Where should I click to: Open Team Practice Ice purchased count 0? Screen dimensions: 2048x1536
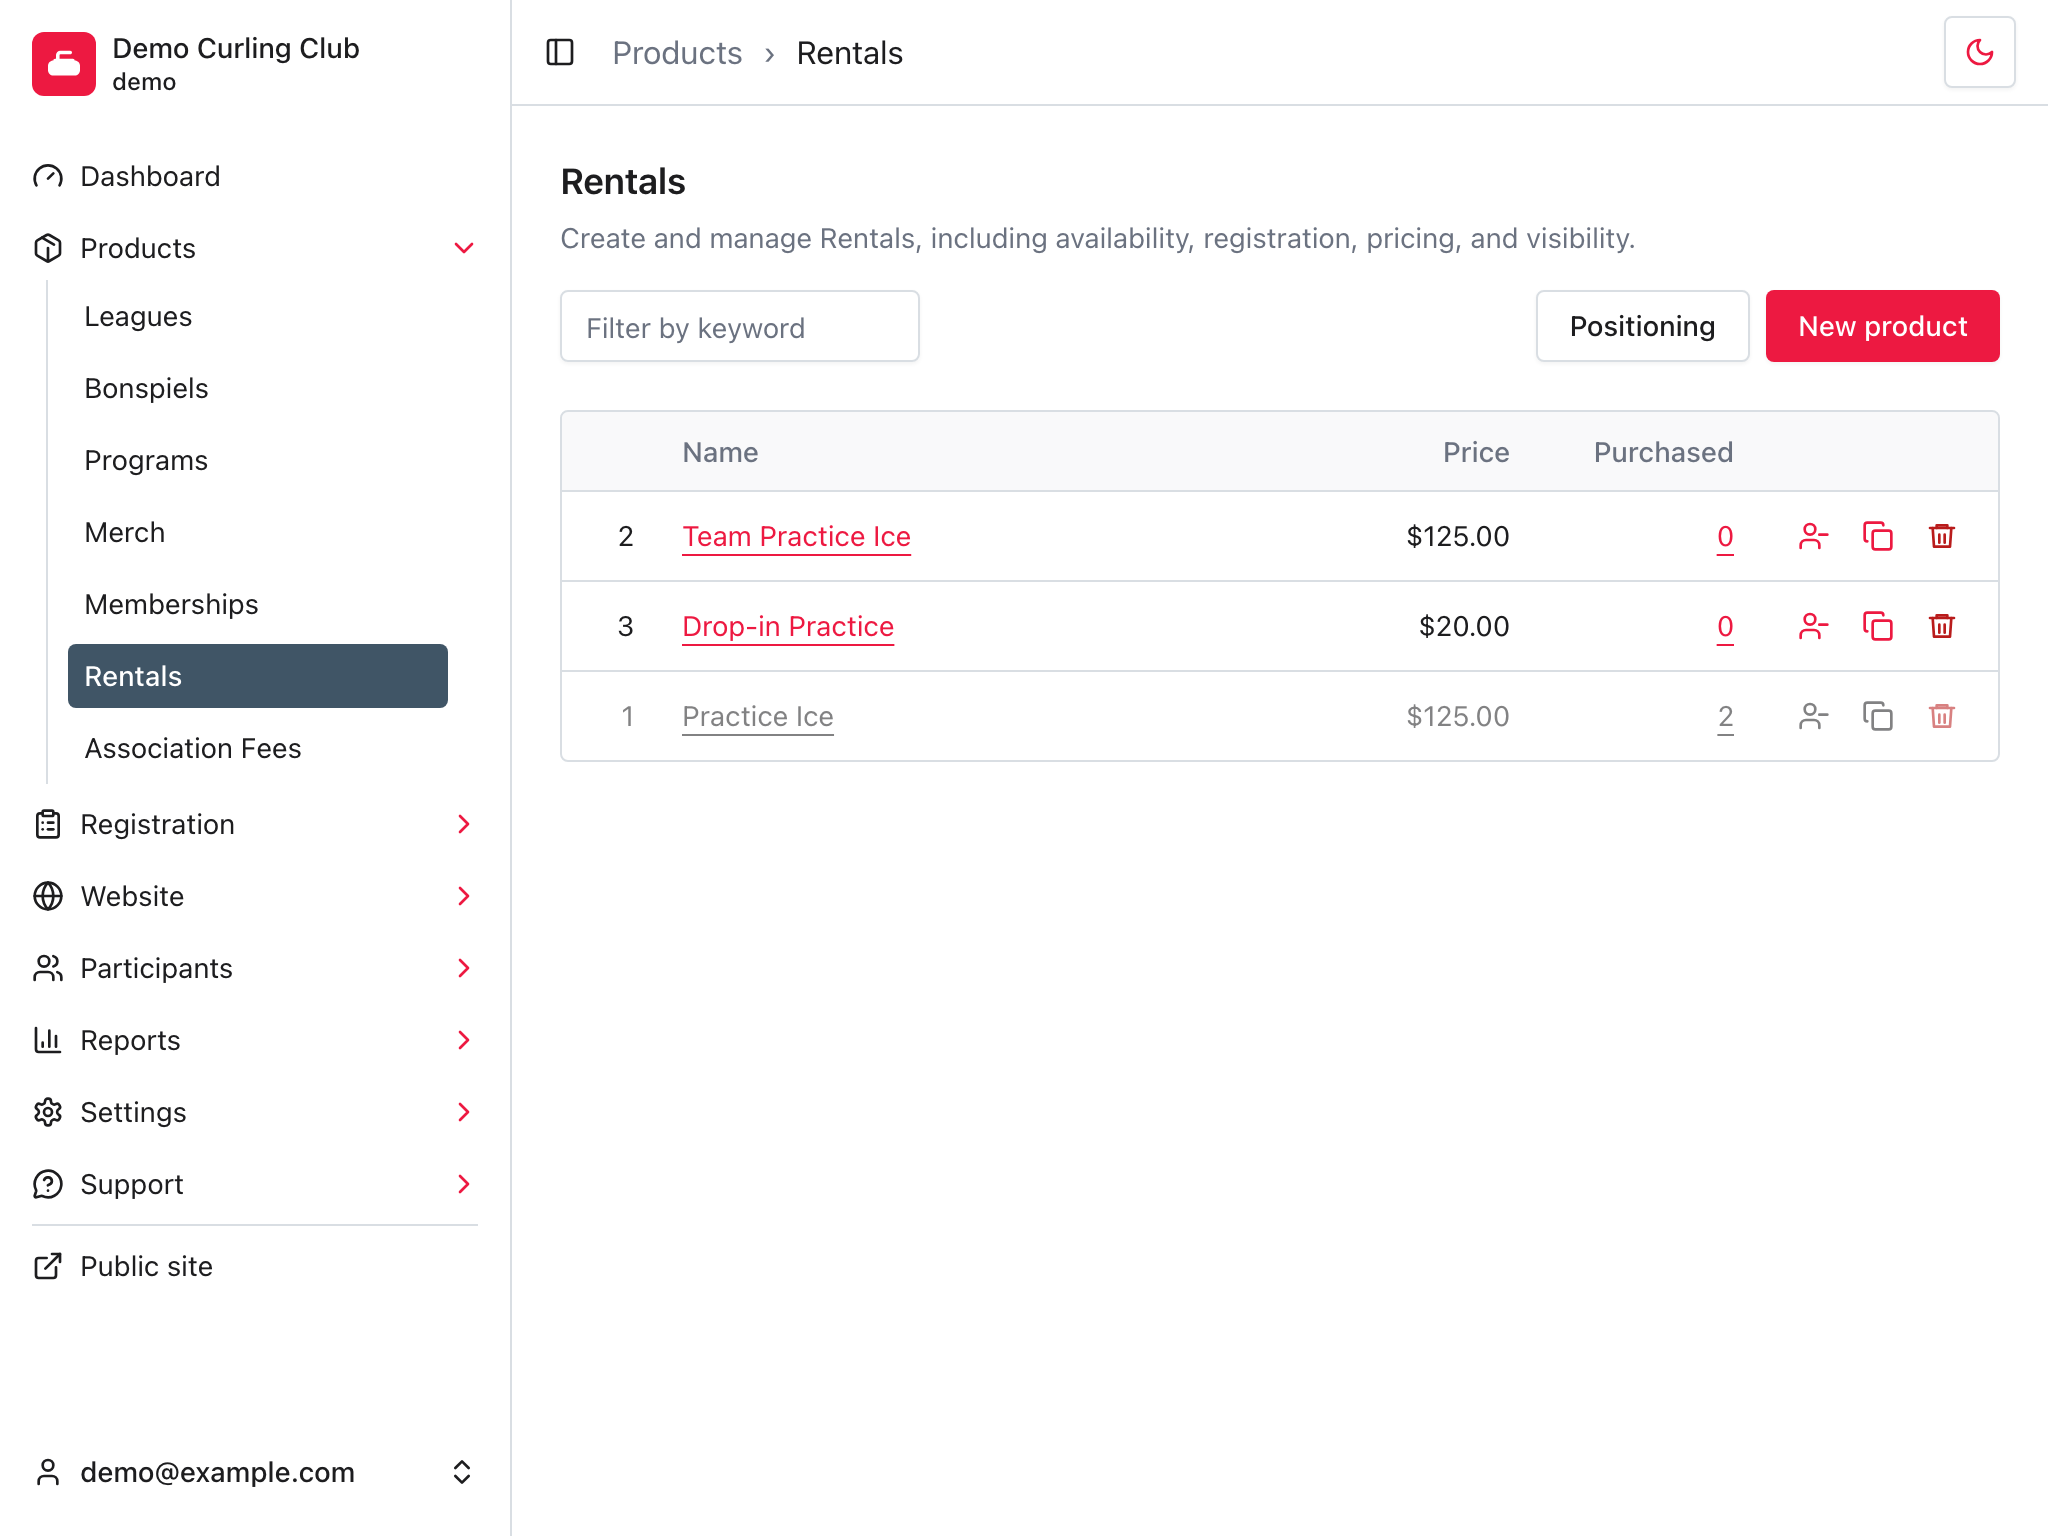pyautogui.click(x=1725, y=537)
